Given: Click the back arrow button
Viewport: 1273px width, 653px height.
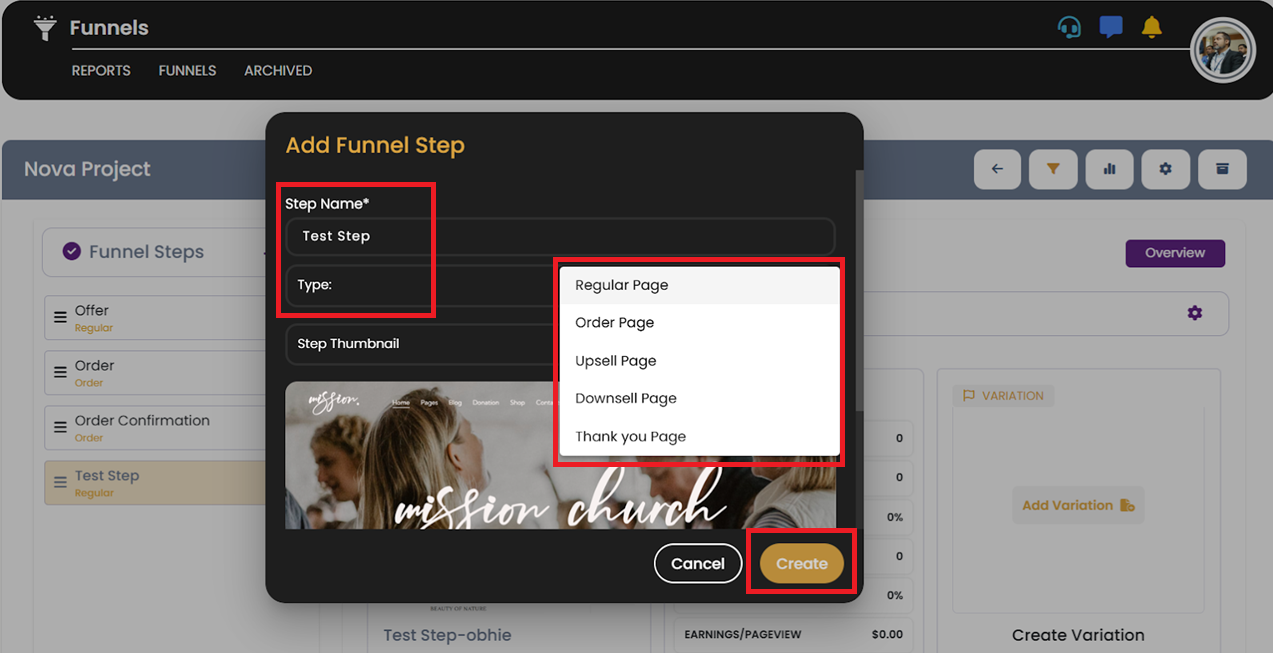Looking at the screenshot, I should [x=997, y=169].
